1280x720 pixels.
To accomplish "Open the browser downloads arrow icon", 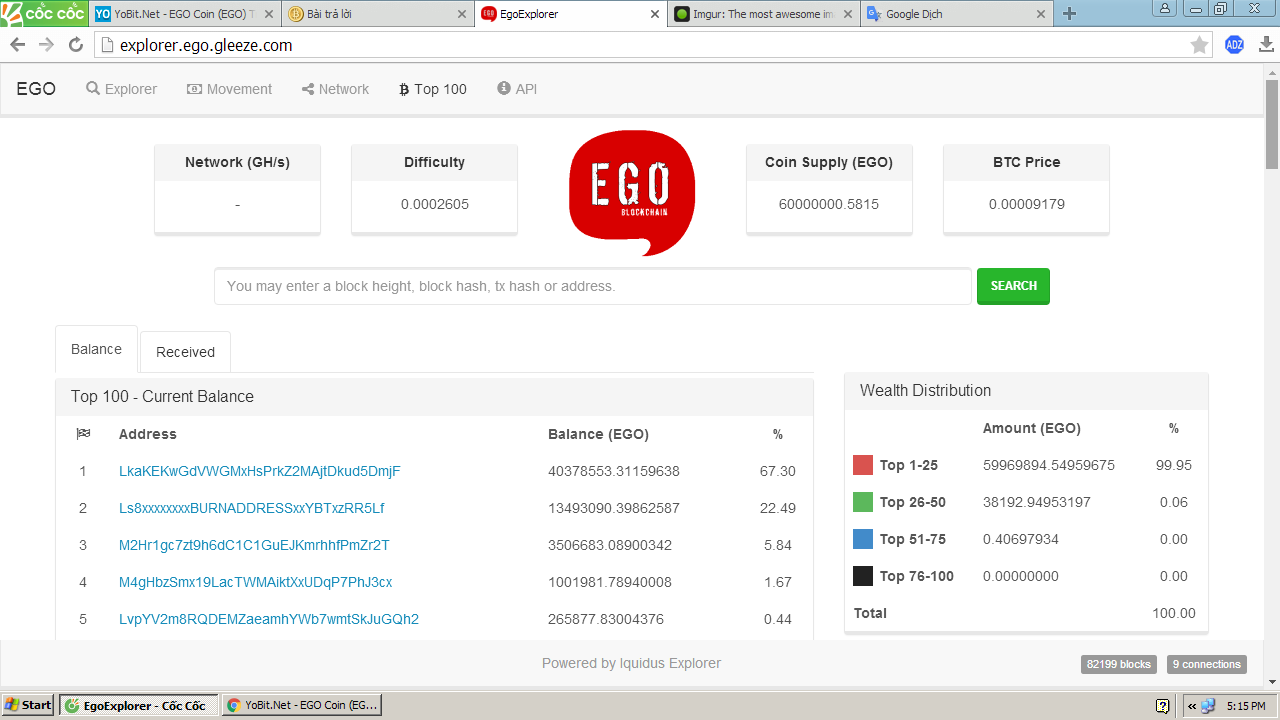I will click(x=1265, y=44).
